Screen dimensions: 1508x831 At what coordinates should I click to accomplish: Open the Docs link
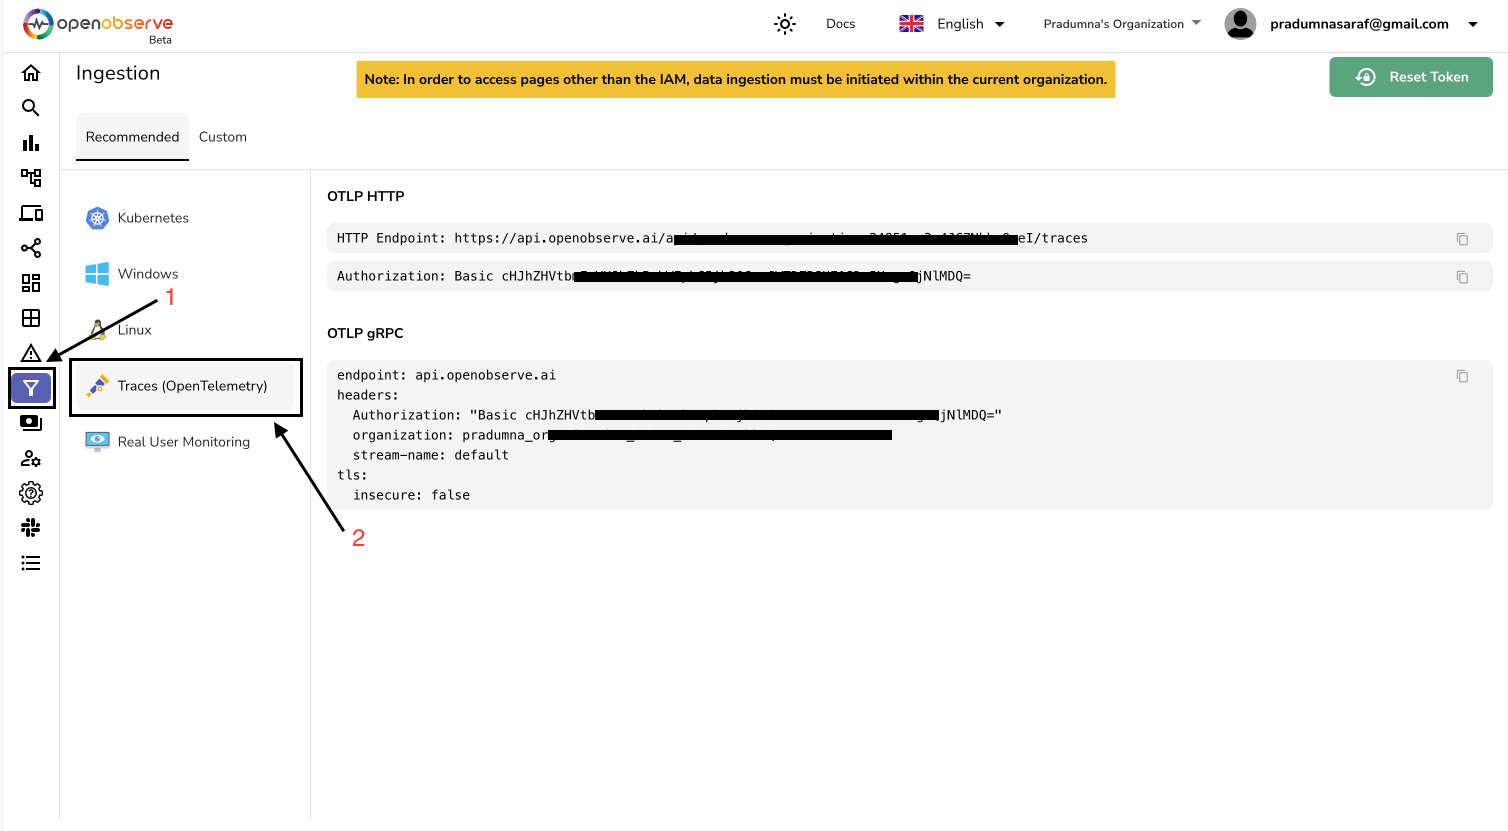point(840,24)
